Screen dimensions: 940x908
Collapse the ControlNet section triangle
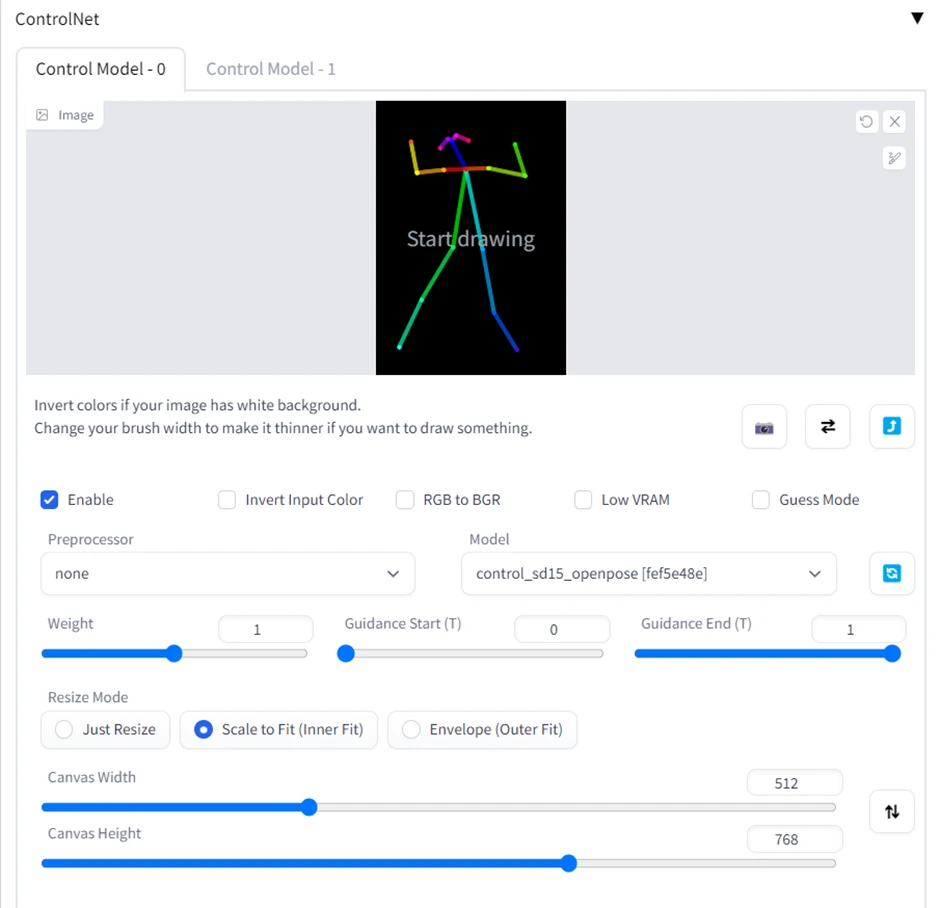[917, 18]
